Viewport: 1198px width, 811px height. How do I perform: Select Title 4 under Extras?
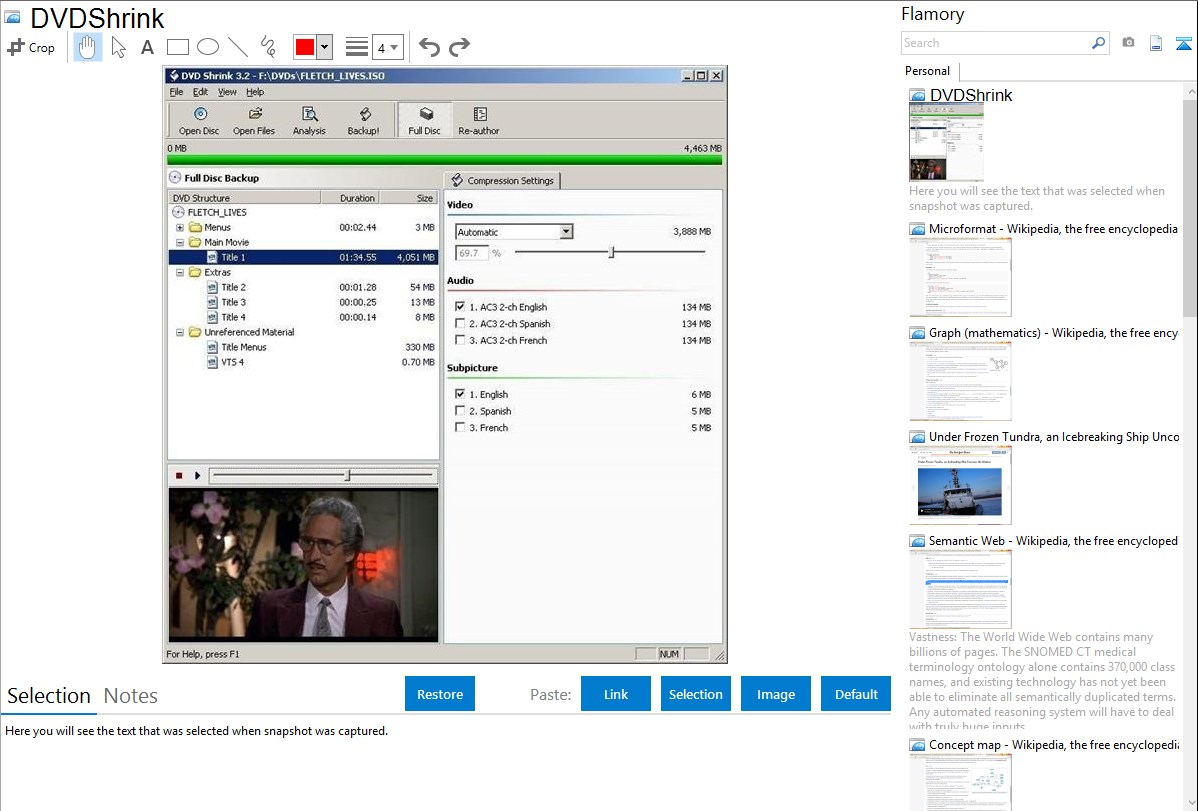(303, 317)
